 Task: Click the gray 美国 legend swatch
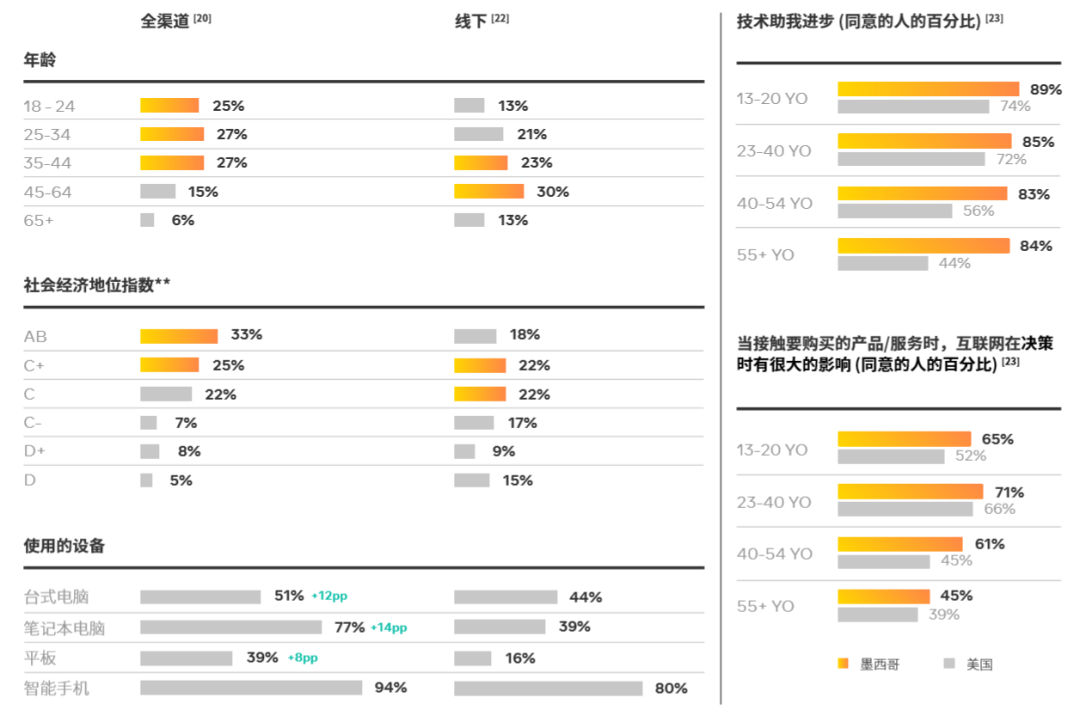pyautogui.click(x=949, y=664)
